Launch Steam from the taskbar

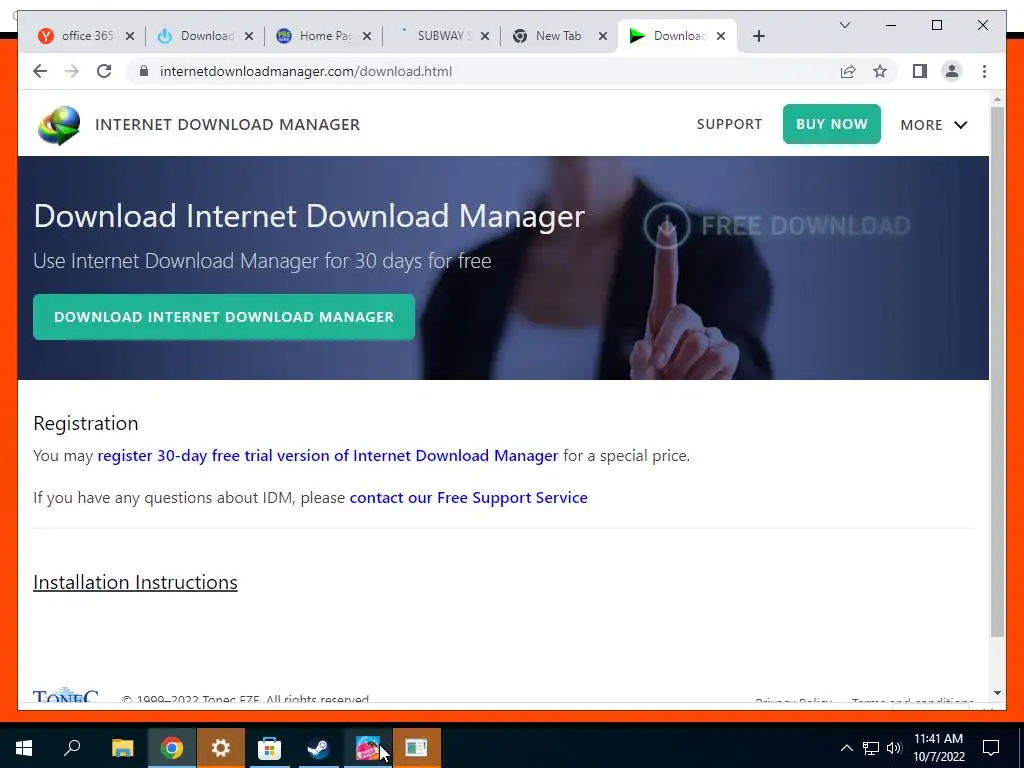[318, 748]
